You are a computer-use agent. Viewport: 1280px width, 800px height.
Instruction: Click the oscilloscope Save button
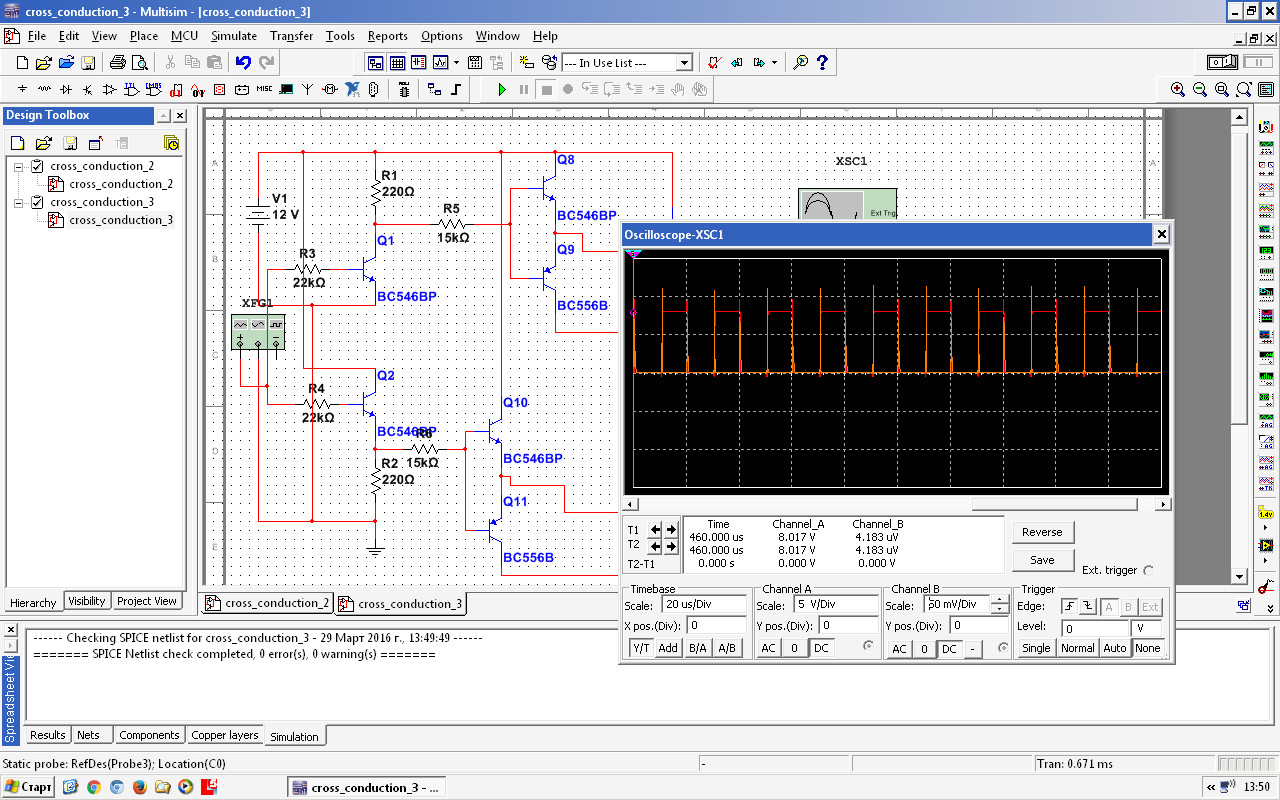(1042, 560)
